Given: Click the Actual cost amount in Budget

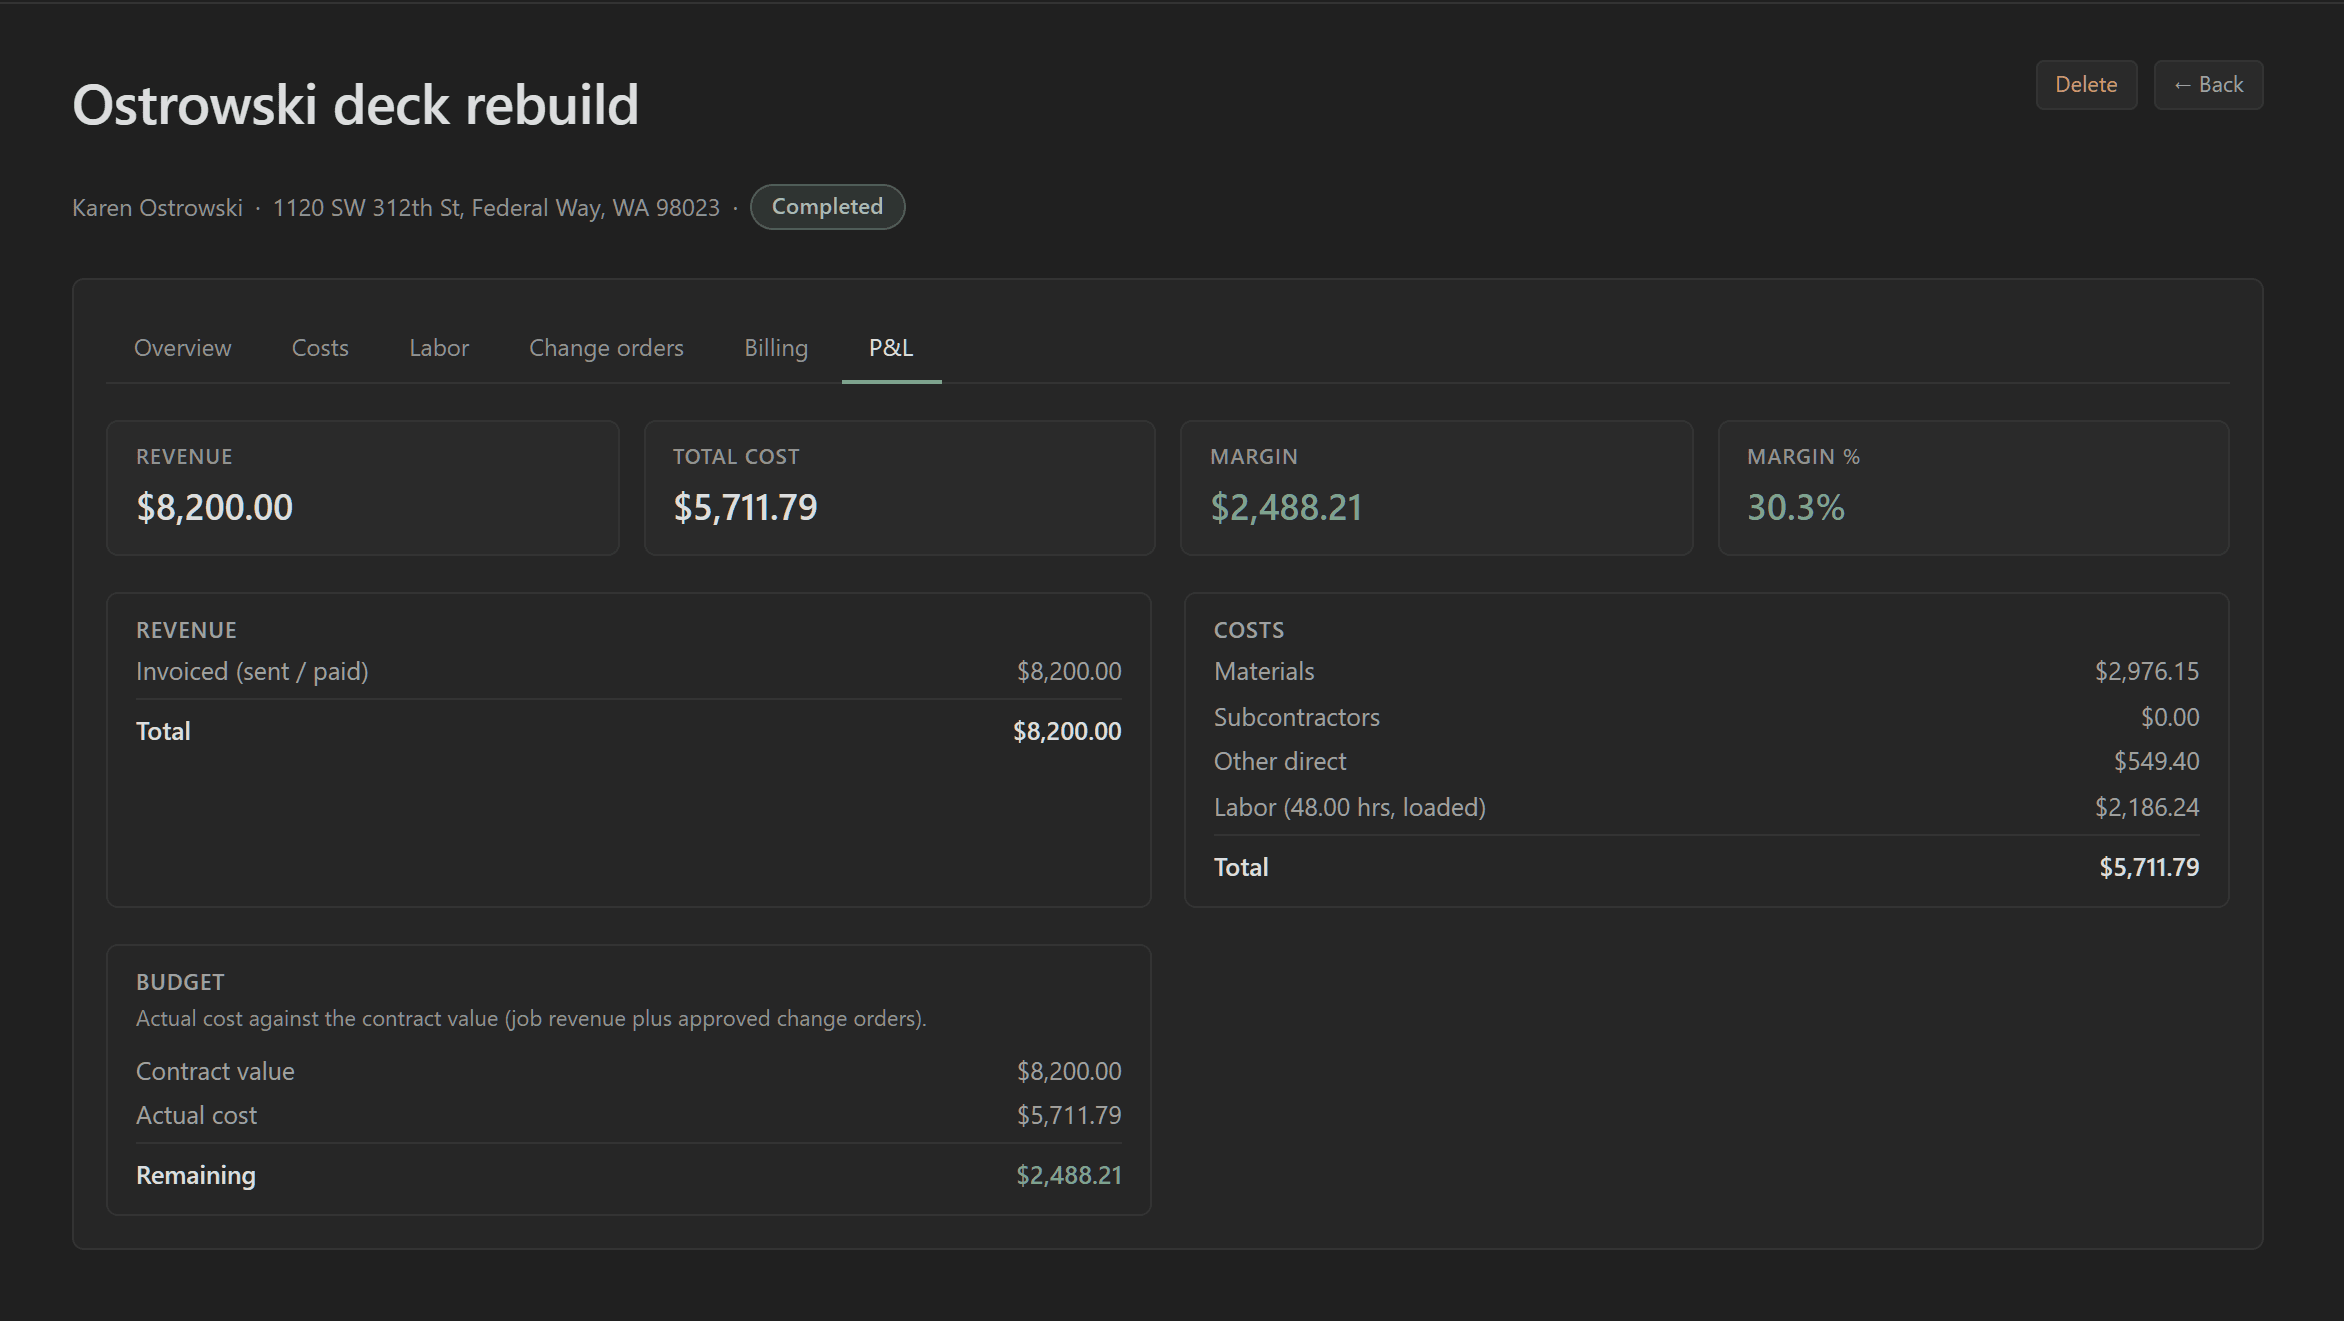Looking at the screenshot, I should click(x=1069, y=1115).
